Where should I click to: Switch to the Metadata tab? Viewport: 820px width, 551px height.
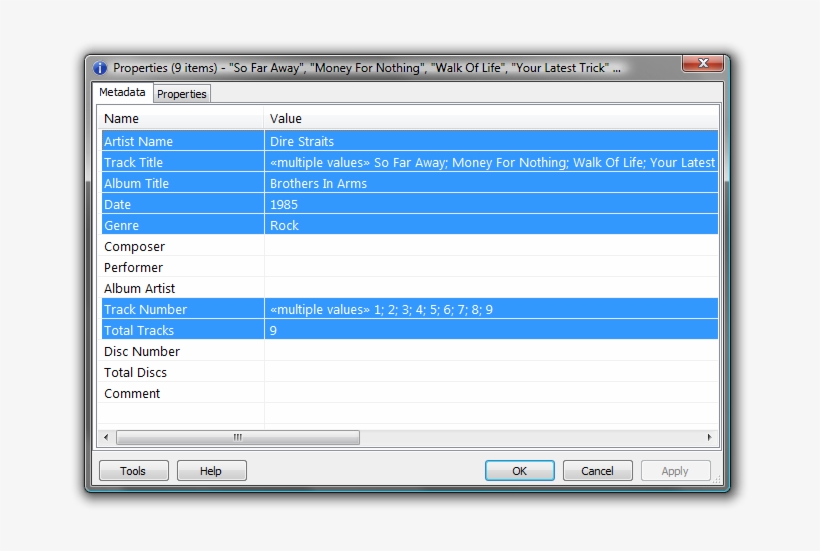pos(122,93)
